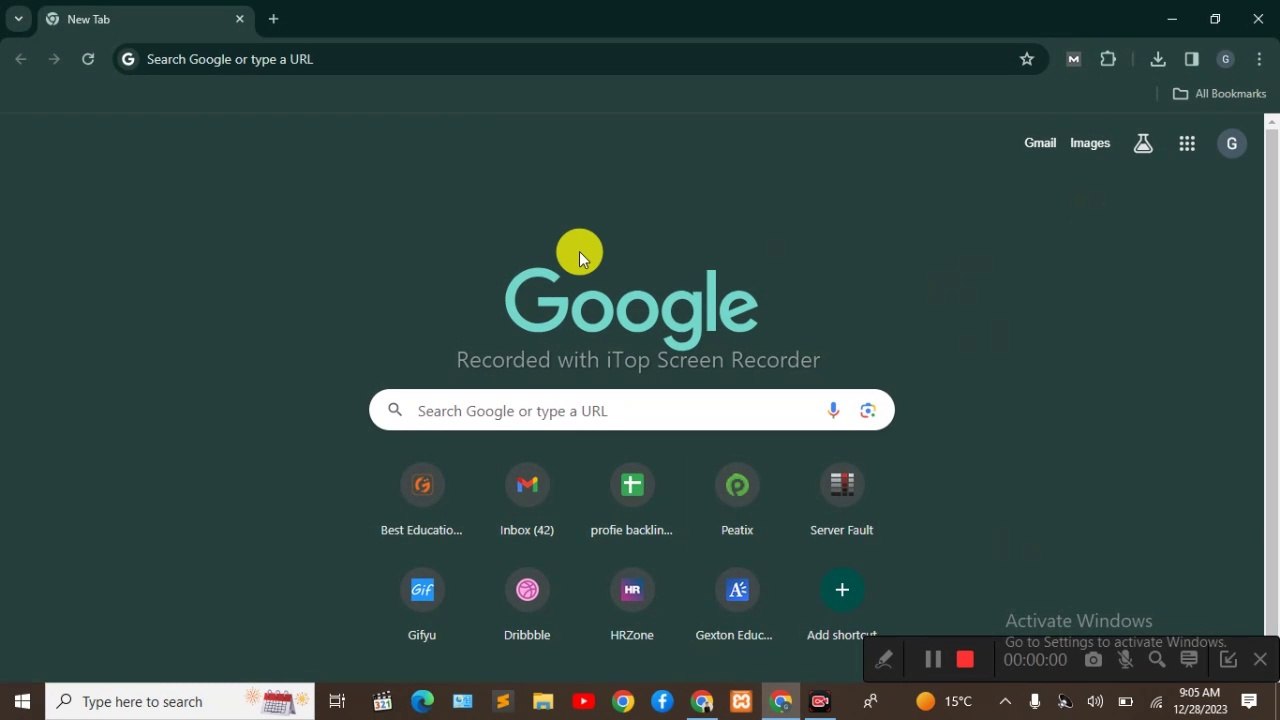Open the All Bookmarks folder
The height and width of the screenshot is (720, 1280).
coord(1219,93)
